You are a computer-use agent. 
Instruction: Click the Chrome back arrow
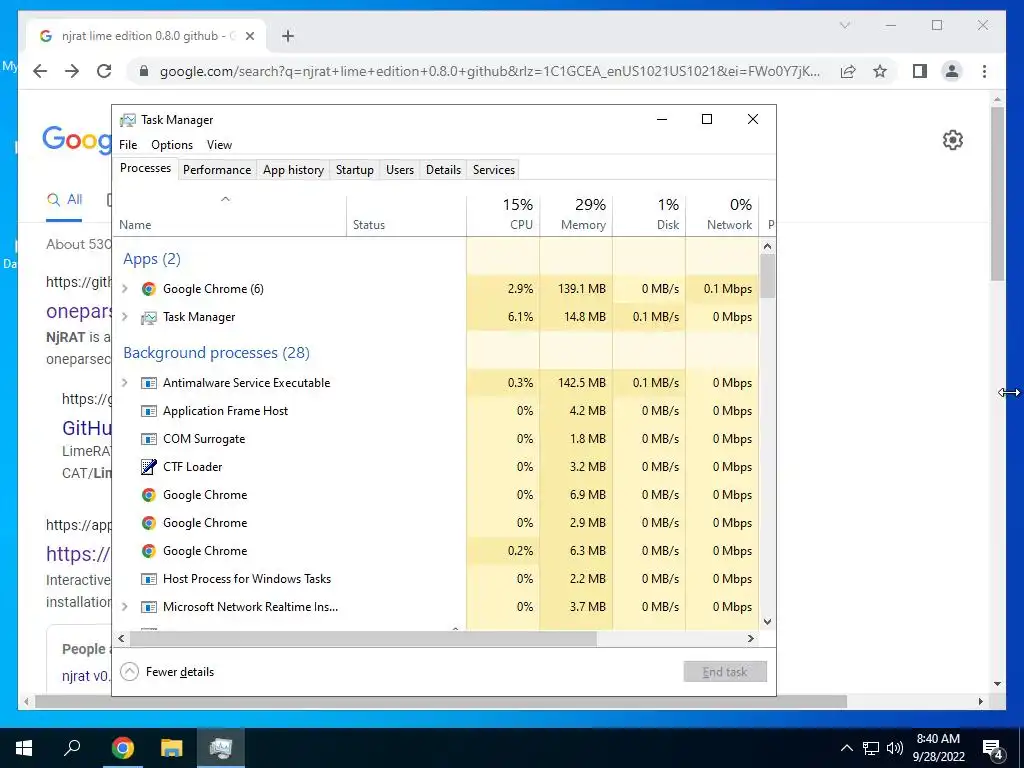40,71
